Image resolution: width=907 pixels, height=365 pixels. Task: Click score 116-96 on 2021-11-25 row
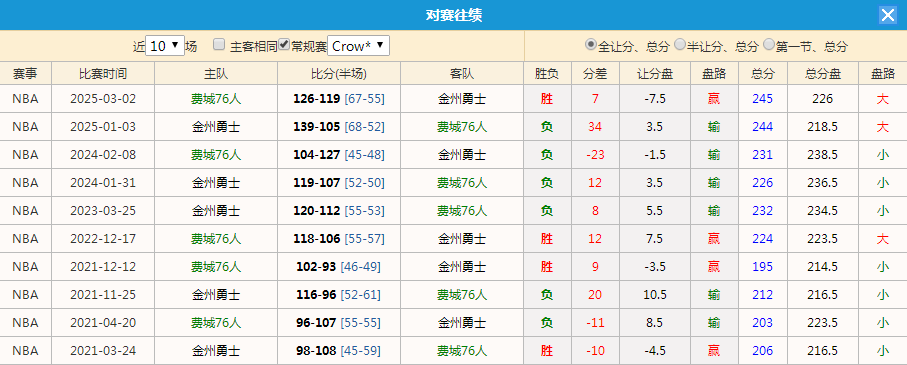click(x=316, y=294)
